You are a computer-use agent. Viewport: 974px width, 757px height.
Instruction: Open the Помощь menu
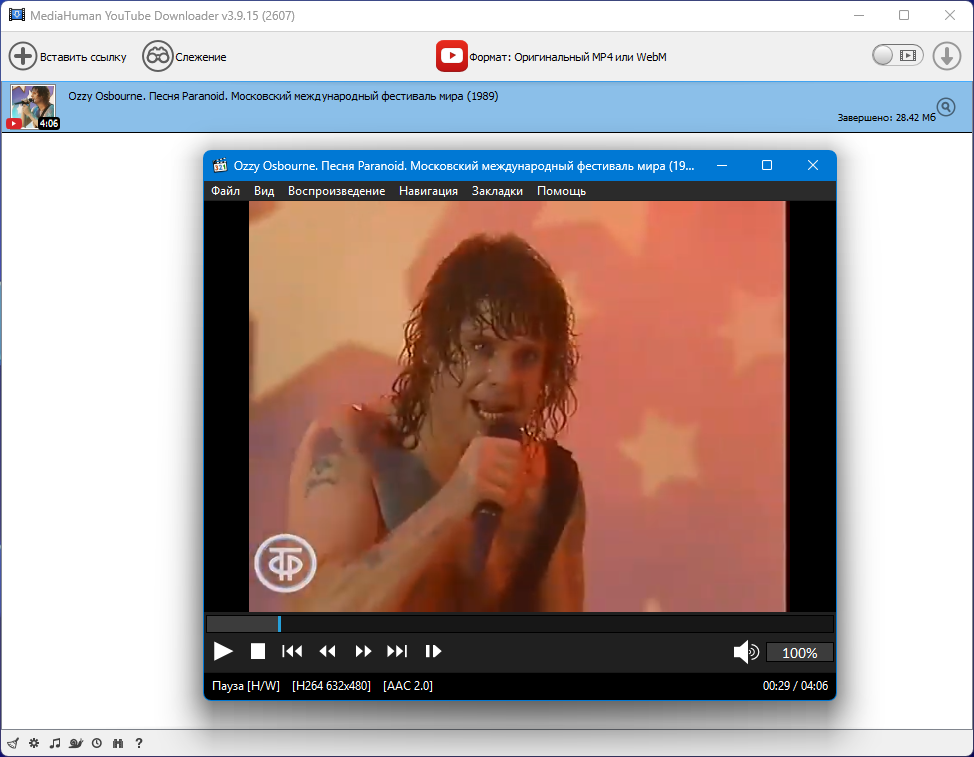pyautogui.click(x=561, y=191)
